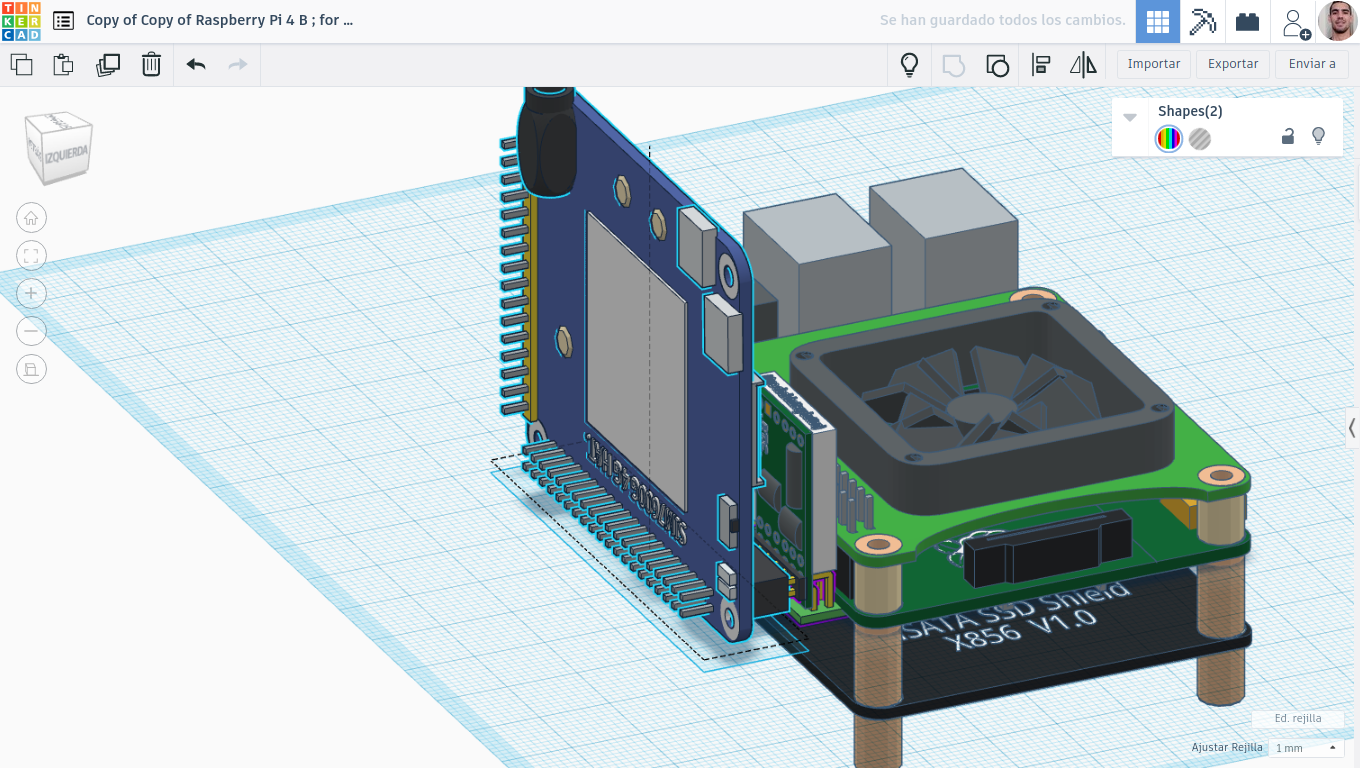Screen dimensions: 1360x768
Task: Switch to 3D design grid view
Action: pyautogui.click(x=1158, y=22)
